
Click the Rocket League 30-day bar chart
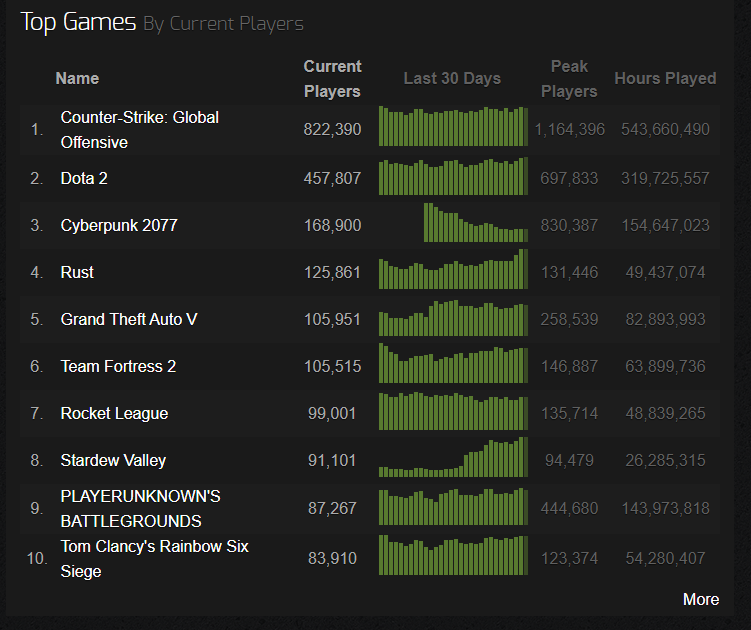pyautogui.click(x=453, y=411)
